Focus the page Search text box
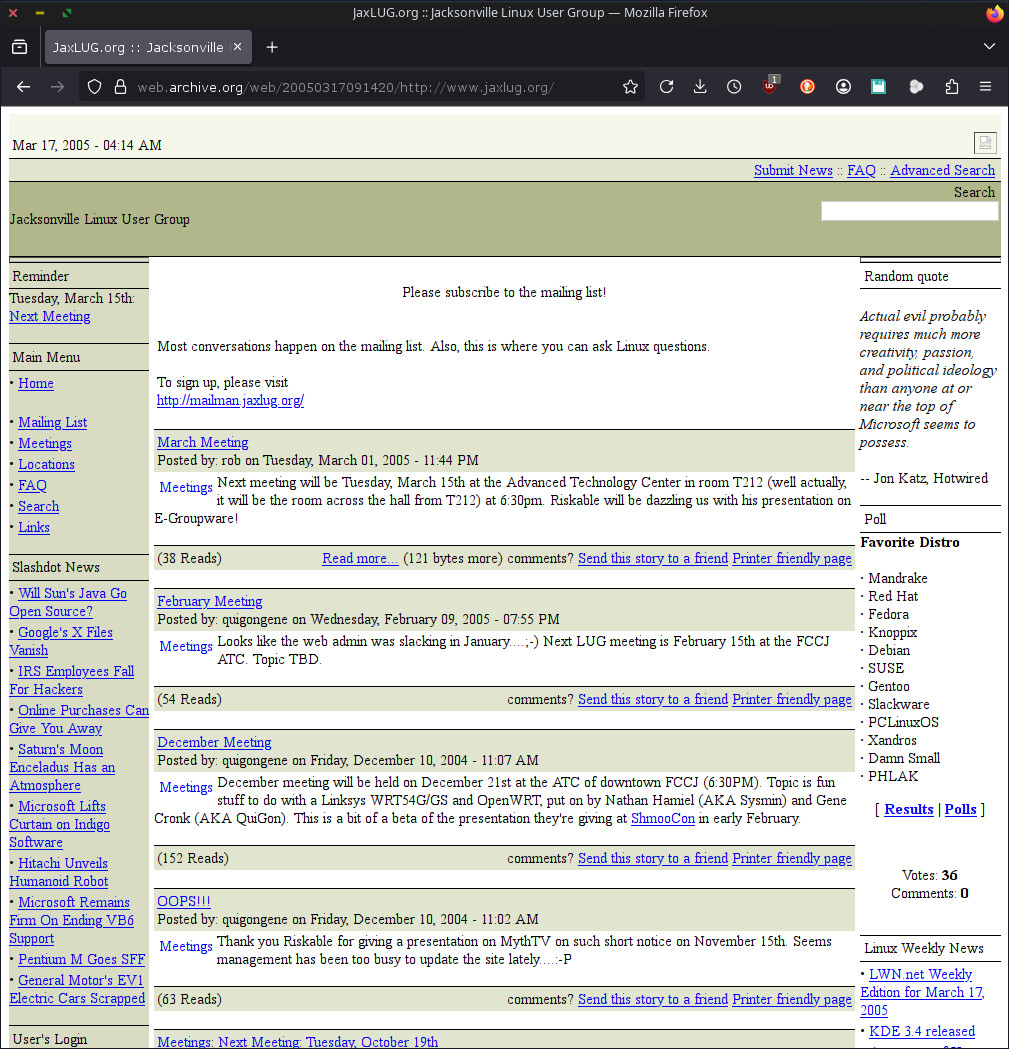The height and width of the screenshot is (1049, 1009). coord(909,211)
